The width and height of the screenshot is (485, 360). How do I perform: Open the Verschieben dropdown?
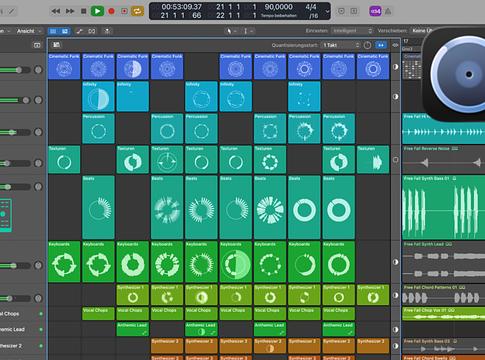(x=422, y=31)
